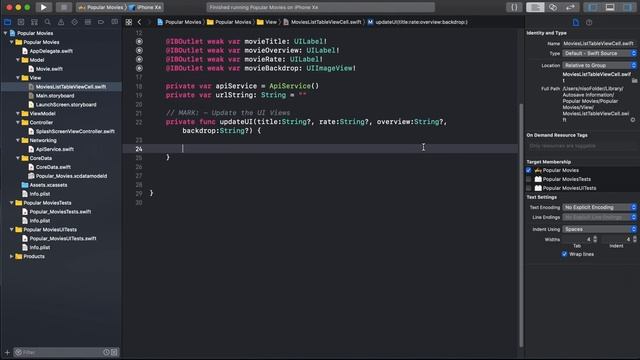Screen dimensions: 640x360
Task: Select the Quick Help inspector tab
Action: coord(589,22)
